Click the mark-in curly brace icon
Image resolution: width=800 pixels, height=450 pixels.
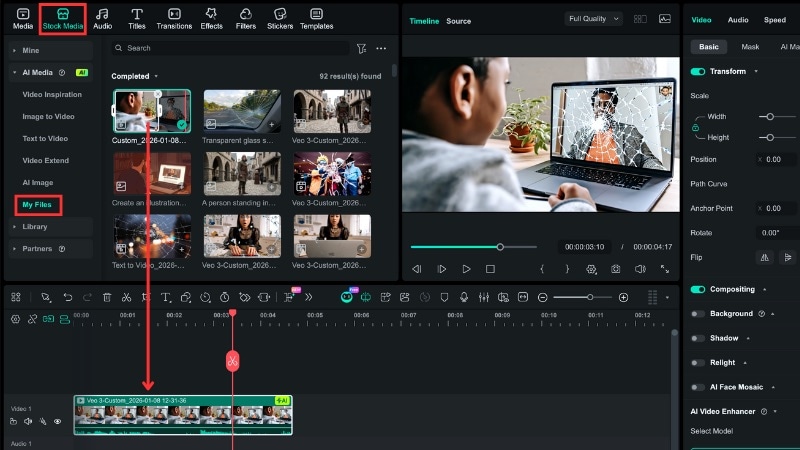pyautogui.click(x=542, y=269)
